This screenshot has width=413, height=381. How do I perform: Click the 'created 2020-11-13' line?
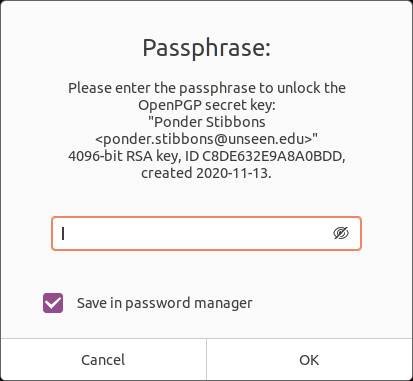tap(206, 173)
